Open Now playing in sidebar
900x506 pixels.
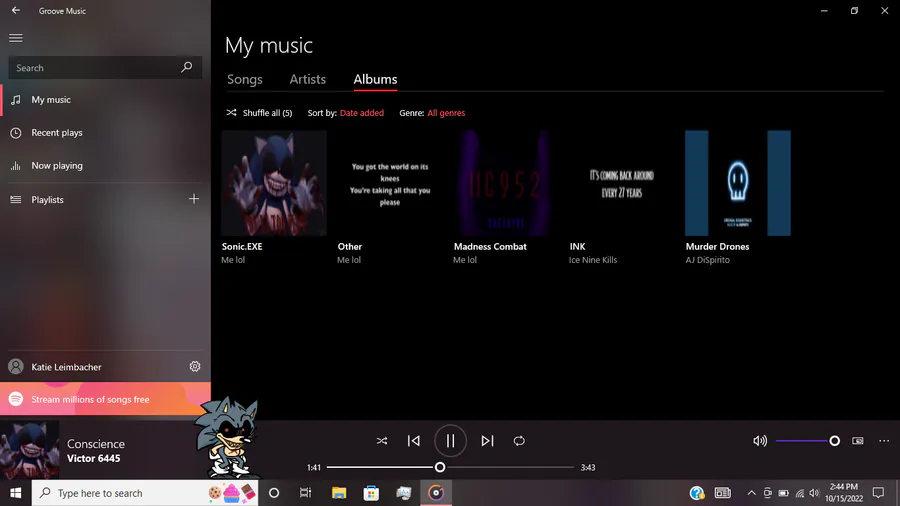(x=105, y=166)
